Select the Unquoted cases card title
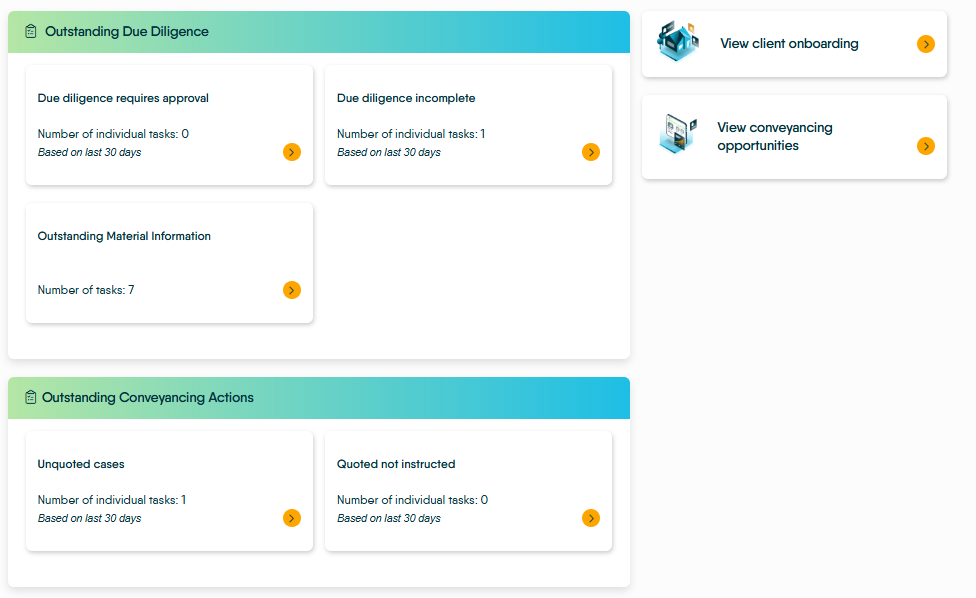The image size is (976, 598). [81, 464]
